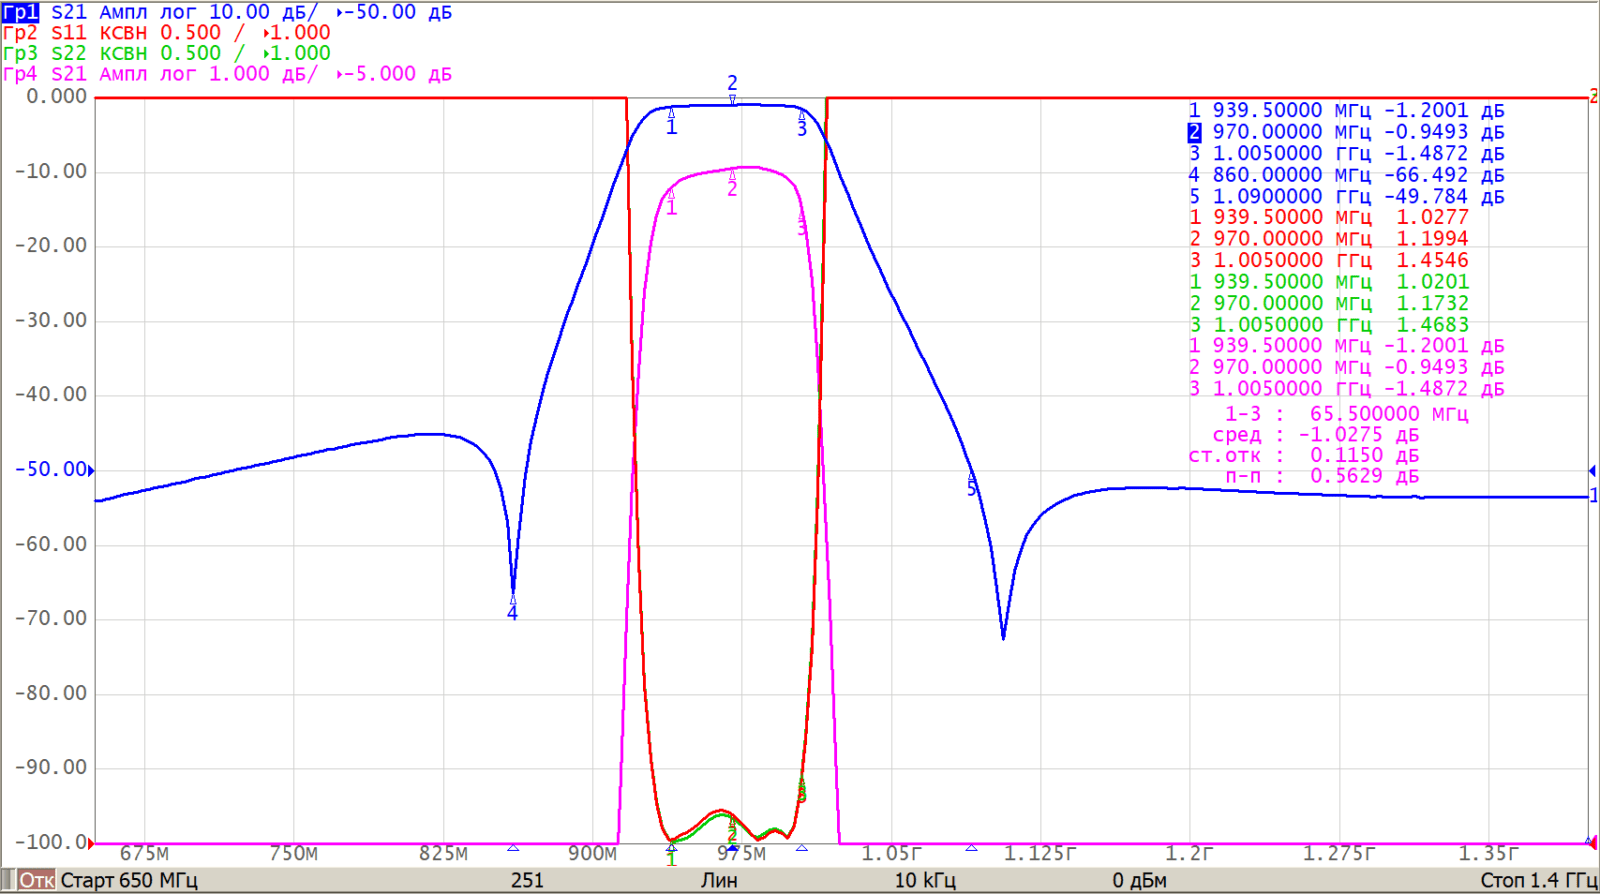Viewport: 1600px width, 894px height.
Task: Click blue marker 4 at the left notch
Action: [512, 611]
